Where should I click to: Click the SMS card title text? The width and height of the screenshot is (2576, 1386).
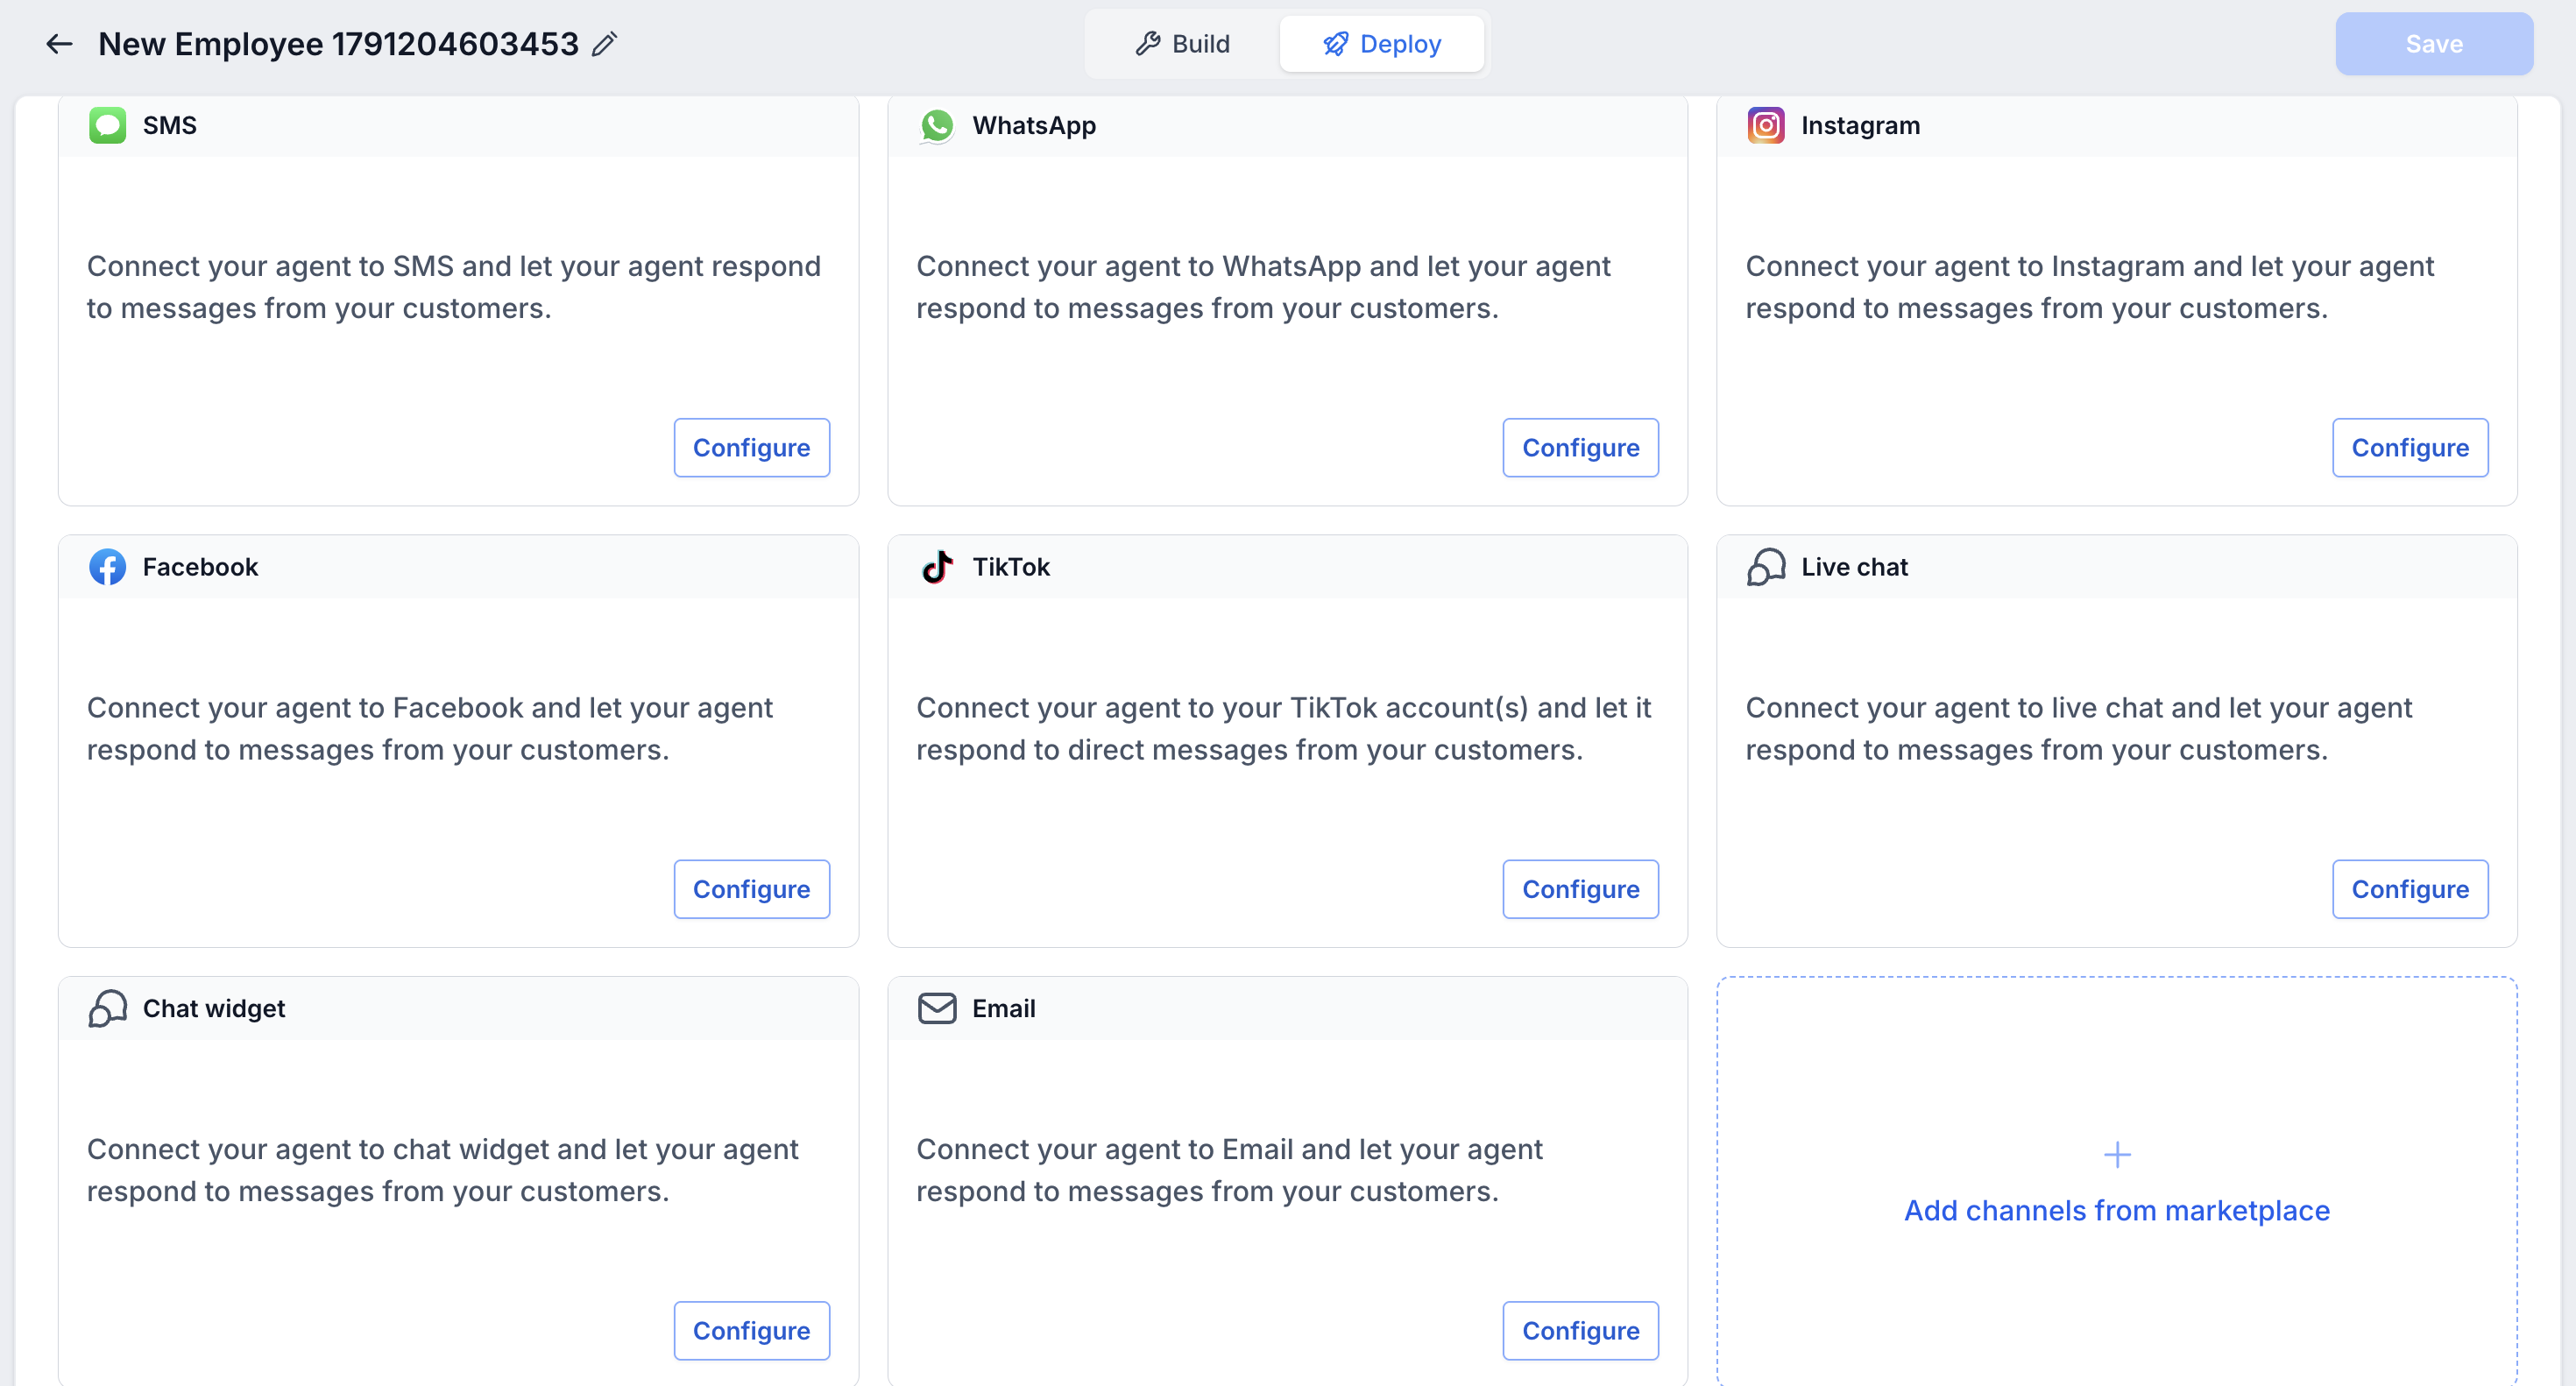170,125
